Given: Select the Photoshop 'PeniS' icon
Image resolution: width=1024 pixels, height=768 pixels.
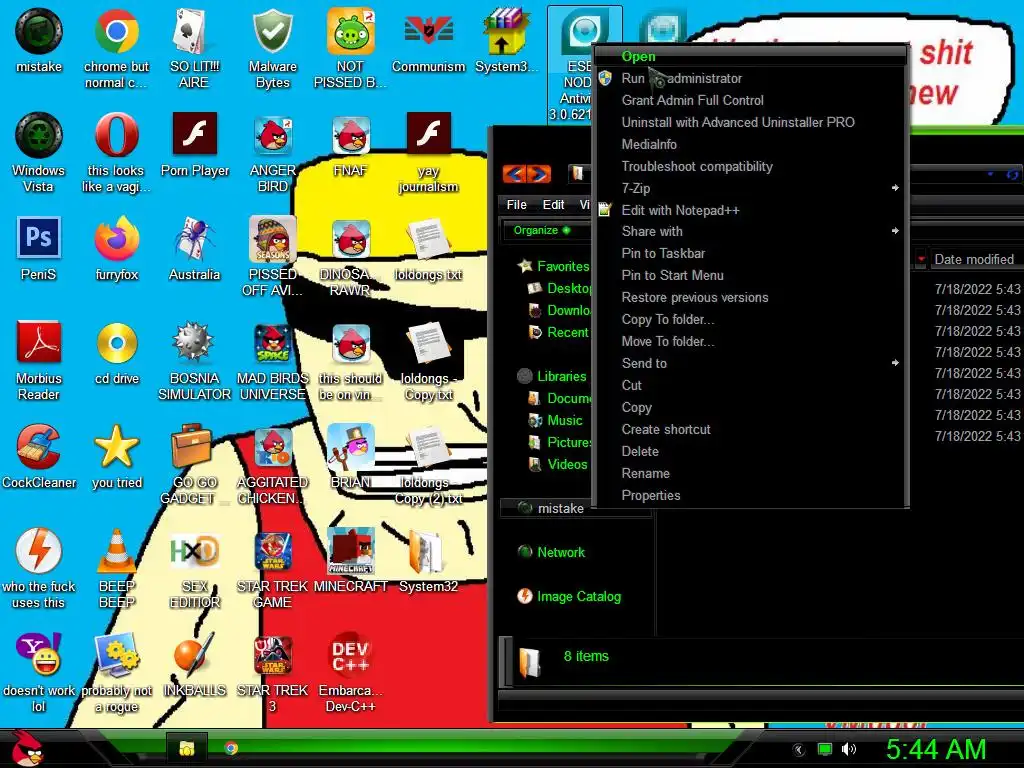Looking at the screenshot, I should pos(39,249).
